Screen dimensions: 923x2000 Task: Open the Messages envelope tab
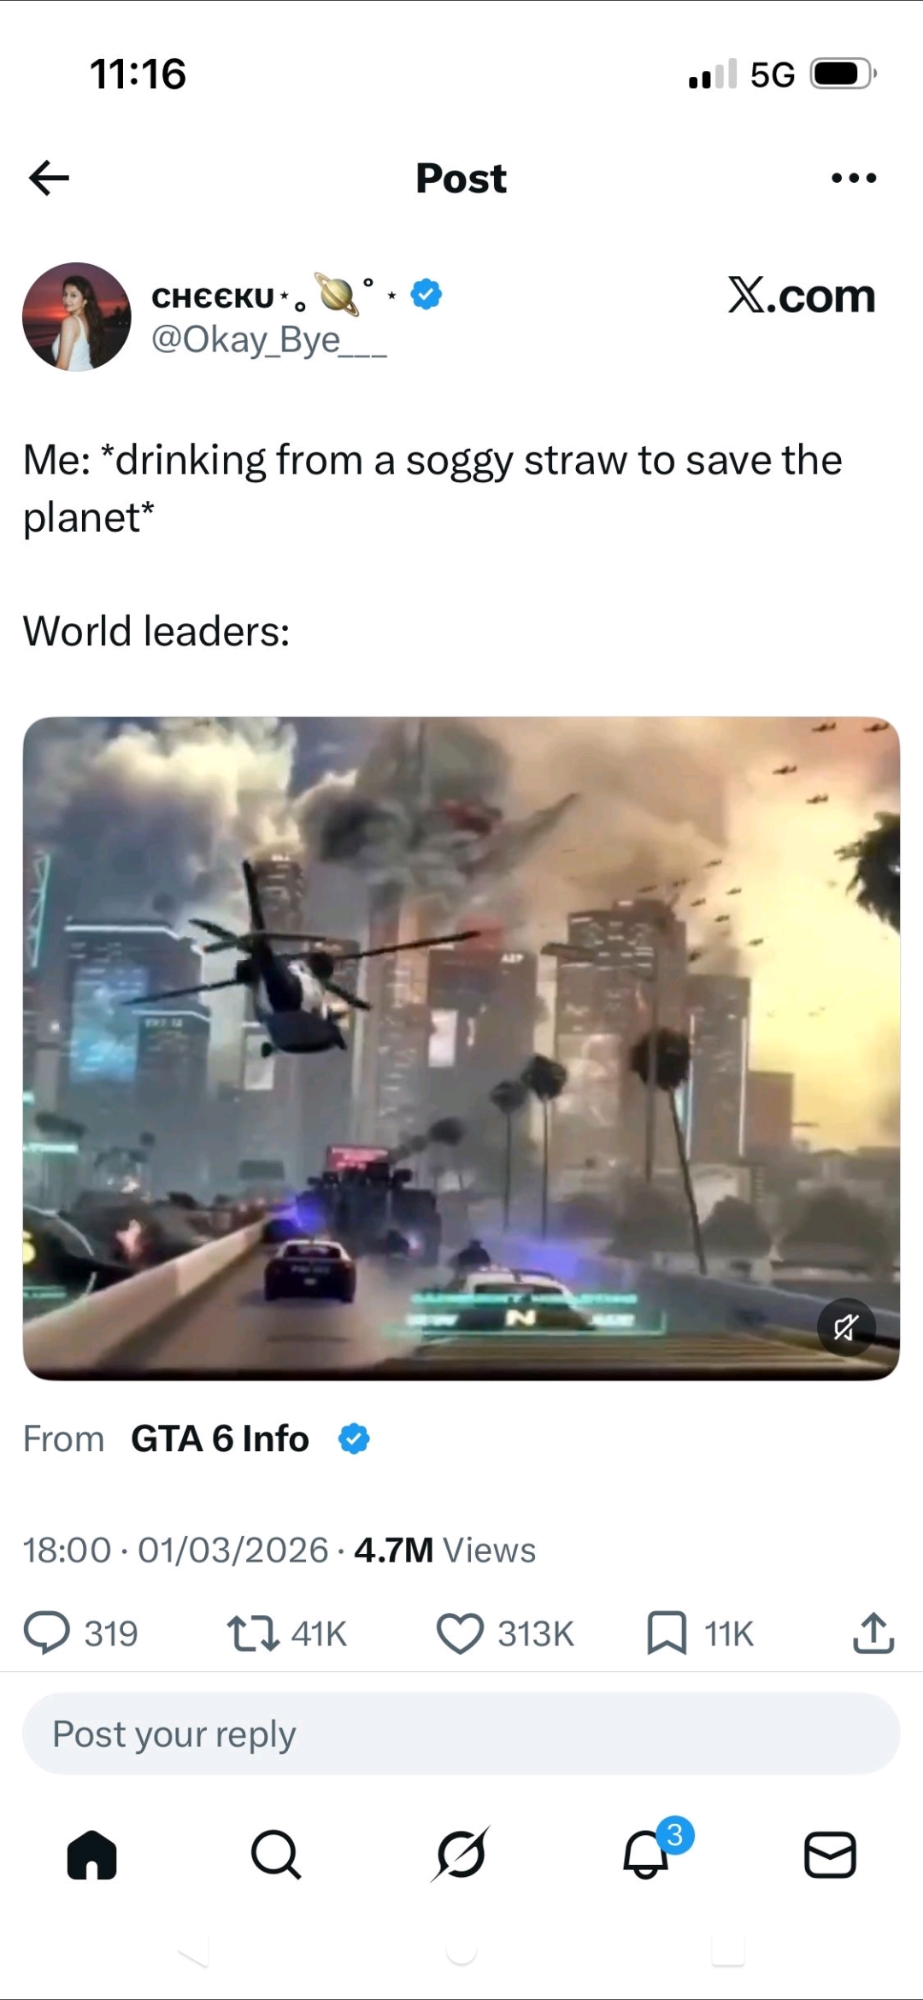click(x=830, y=1856)
